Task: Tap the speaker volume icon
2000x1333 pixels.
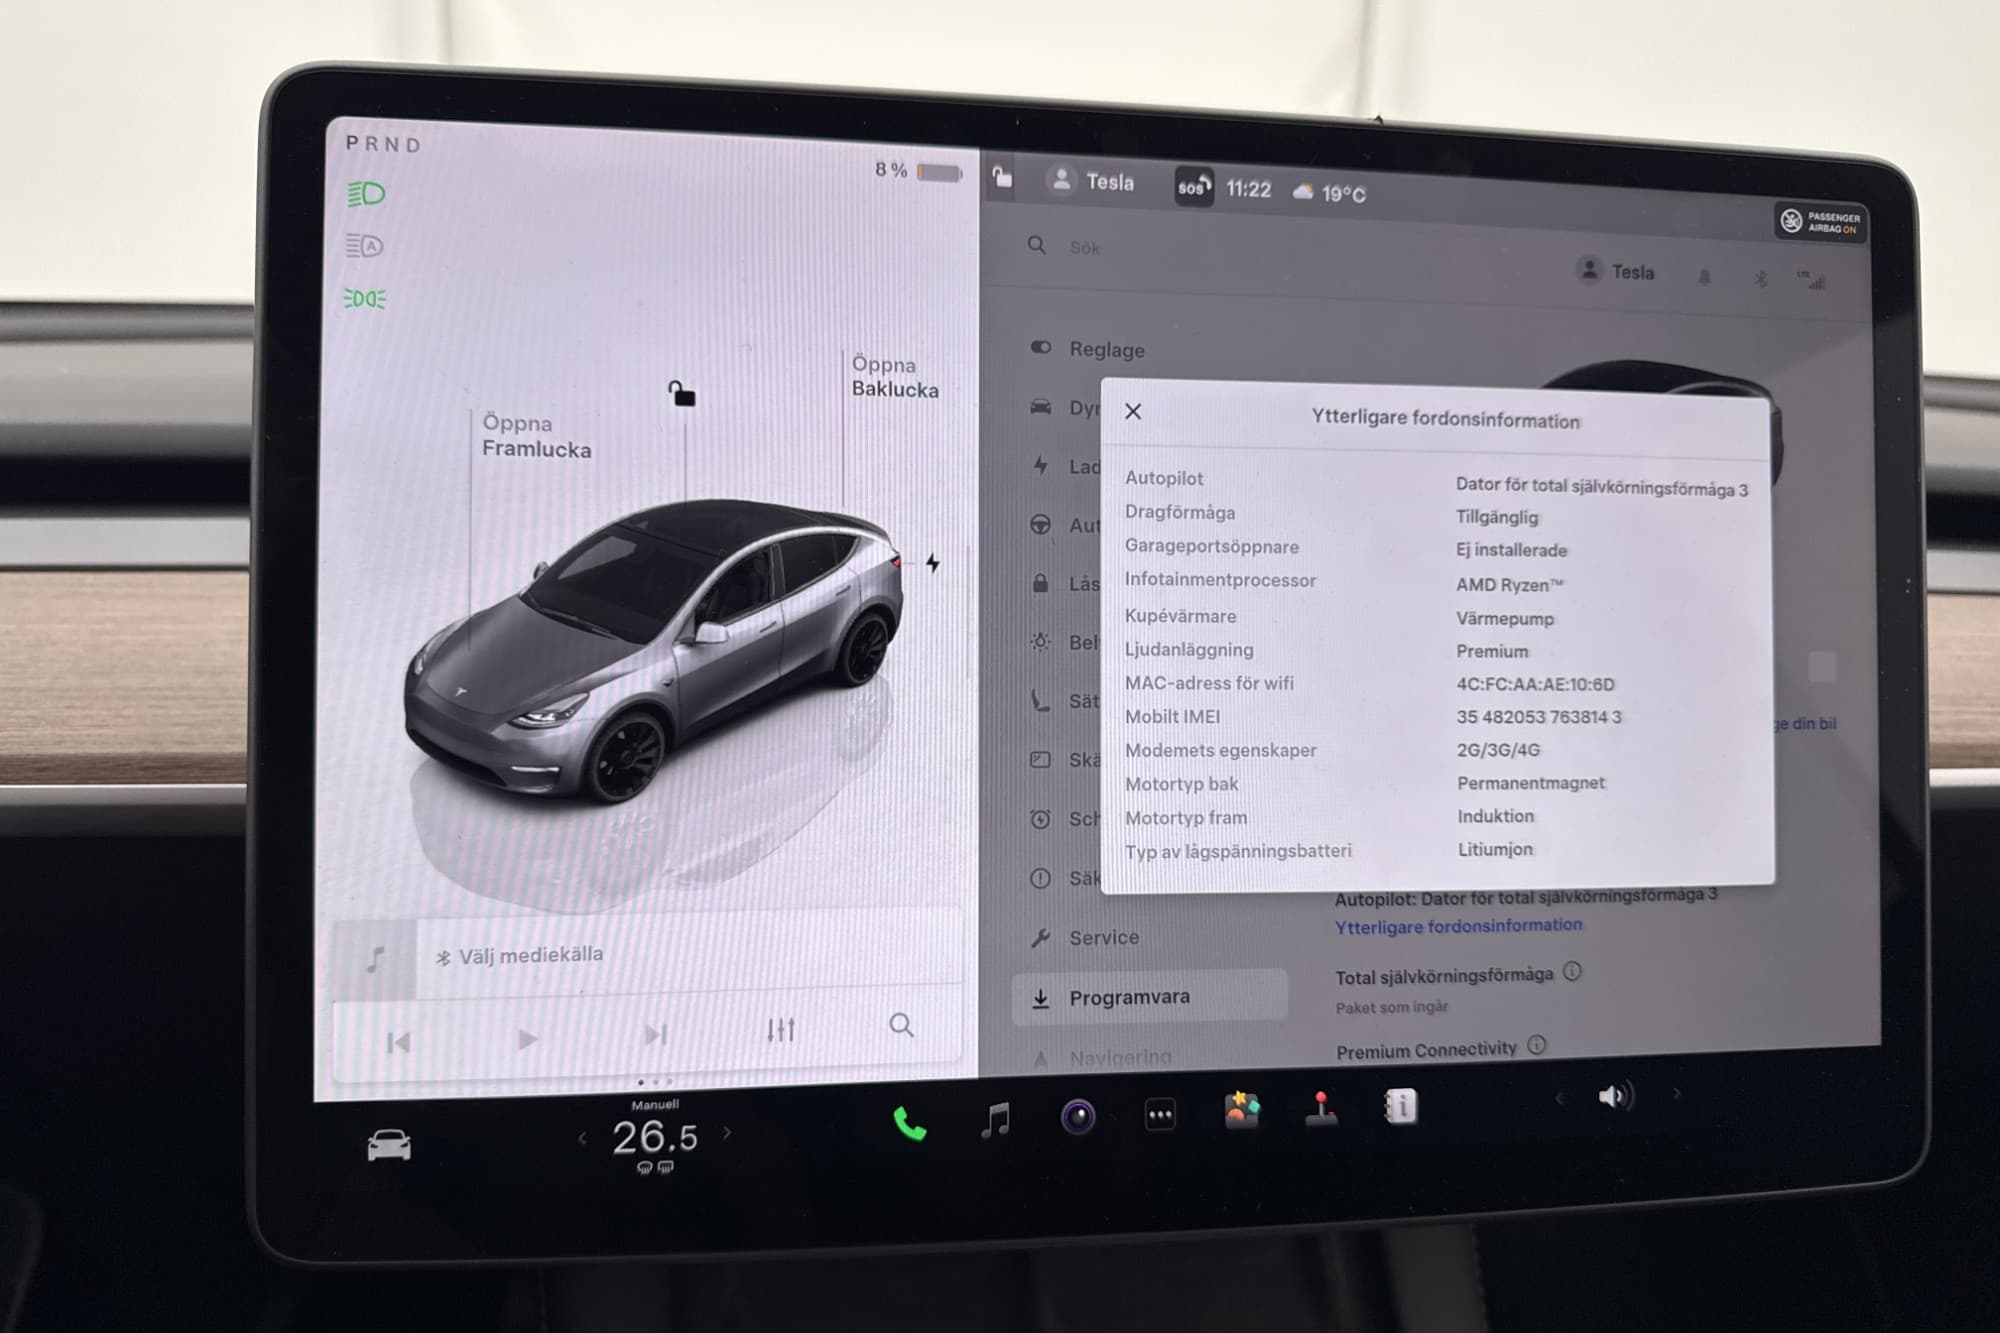Action: coord(1614,1096)
